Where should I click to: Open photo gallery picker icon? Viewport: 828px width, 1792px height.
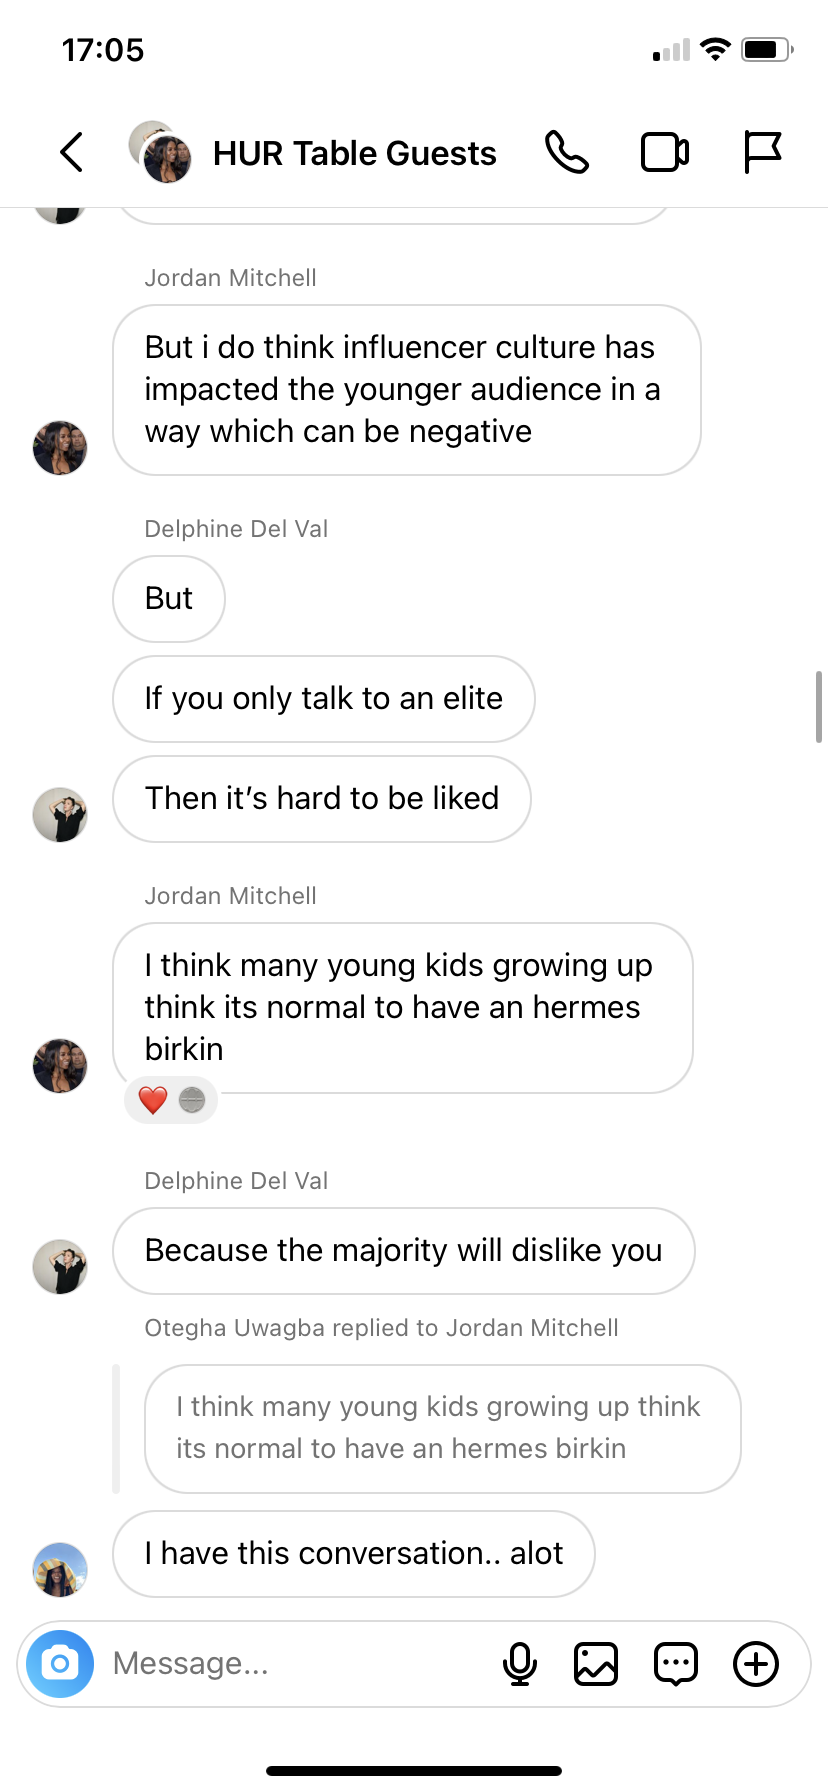click(596, 1664)
